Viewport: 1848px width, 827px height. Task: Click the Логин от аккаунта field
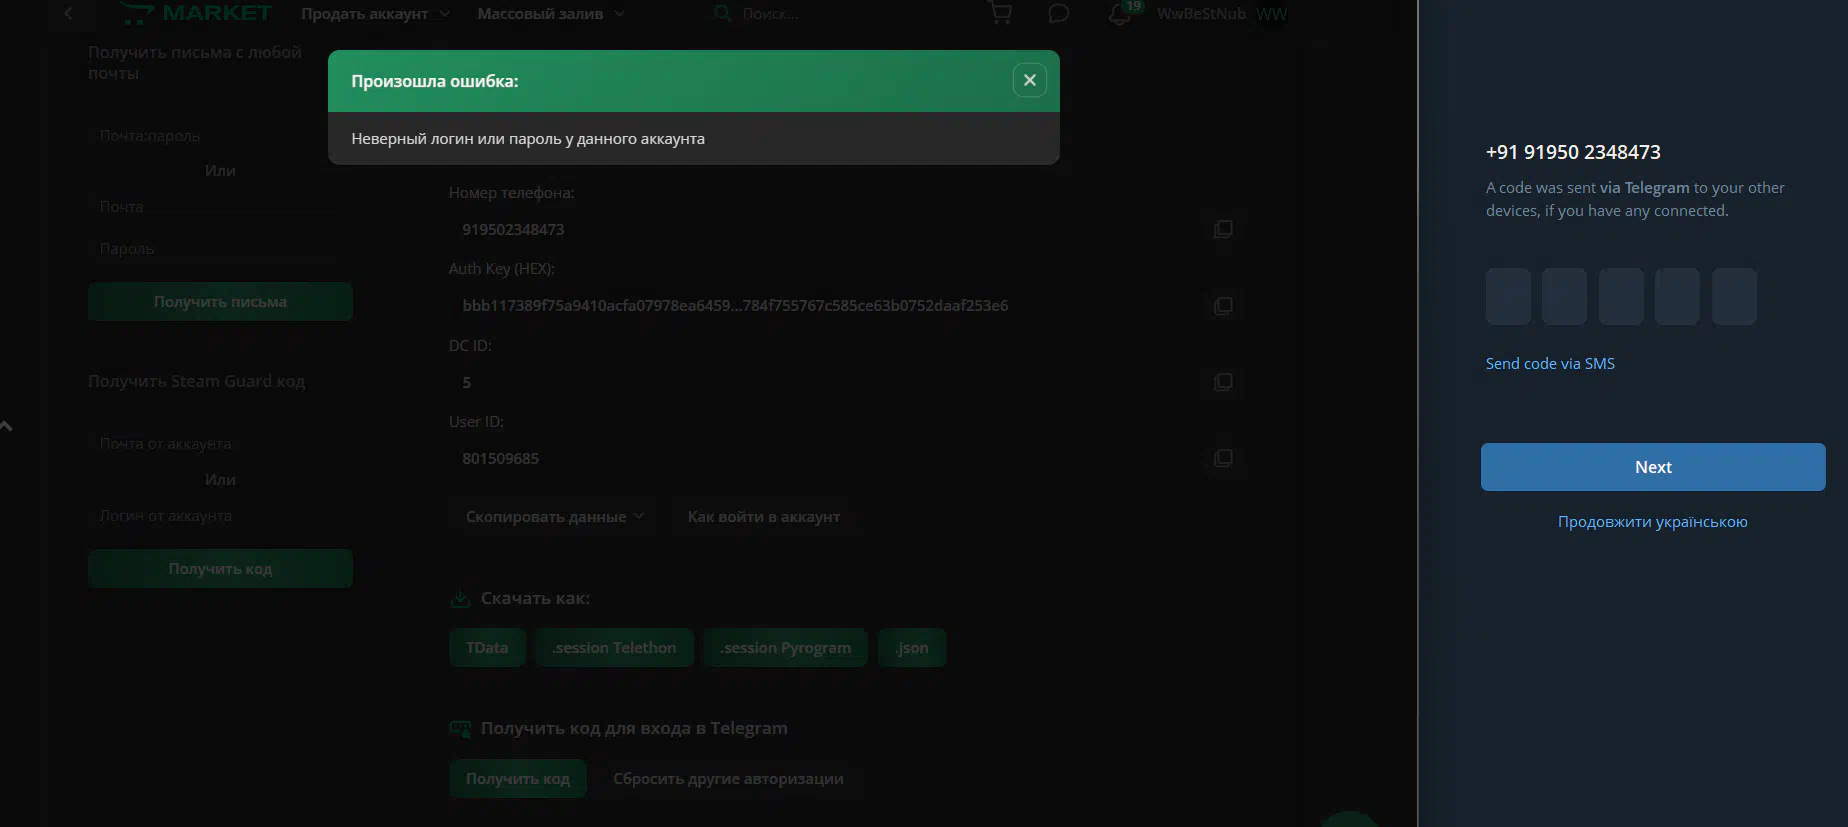(x=220, y=516)
